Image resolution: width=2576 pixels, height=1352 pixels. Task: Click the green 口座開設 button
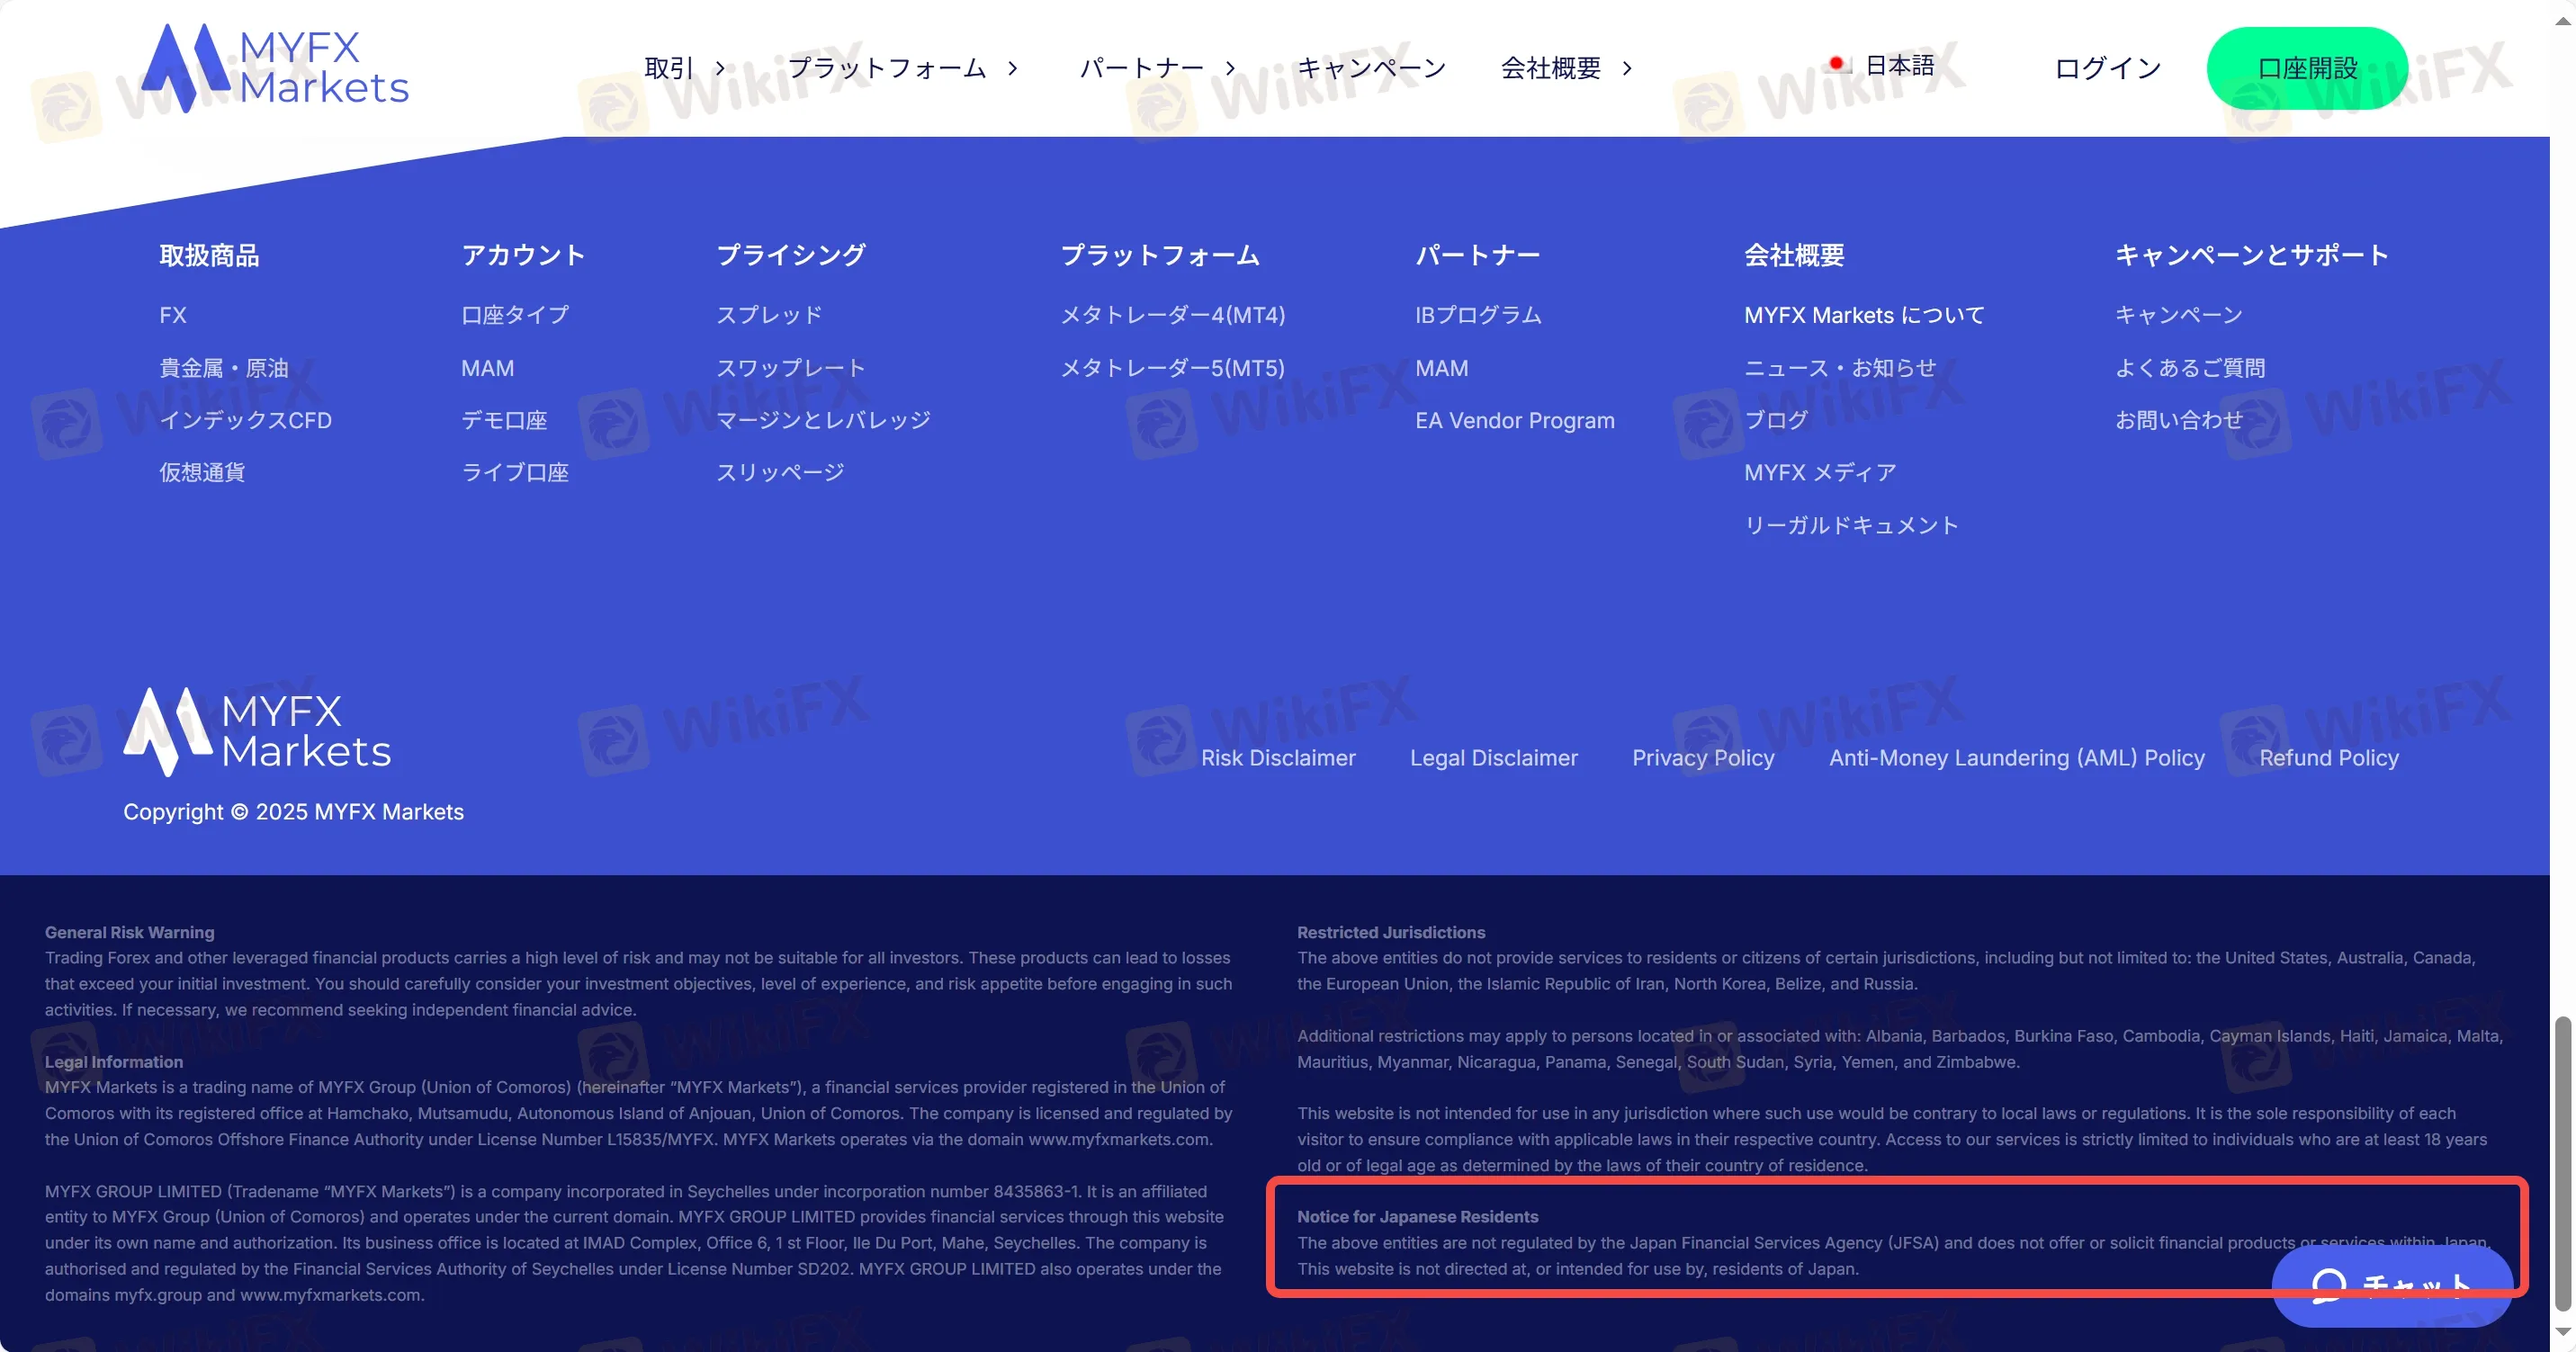2307,68
